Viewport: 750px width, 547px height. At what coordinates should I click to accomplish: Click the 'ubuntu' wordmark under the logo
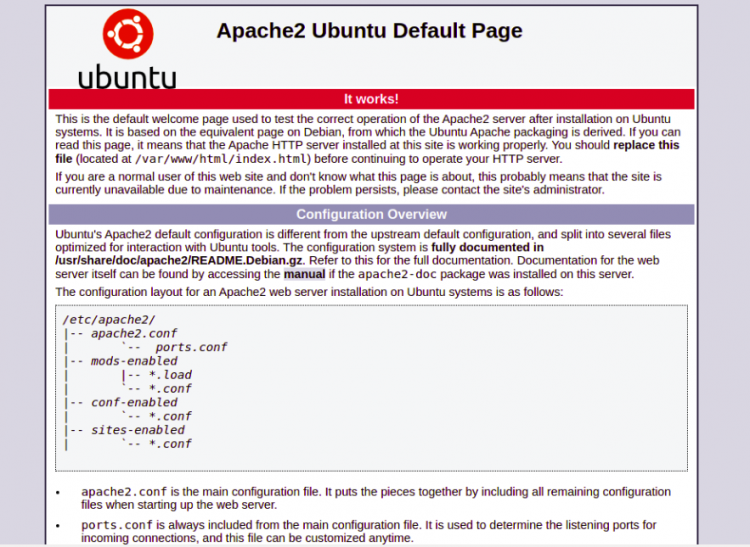click(x=127, y=77)
